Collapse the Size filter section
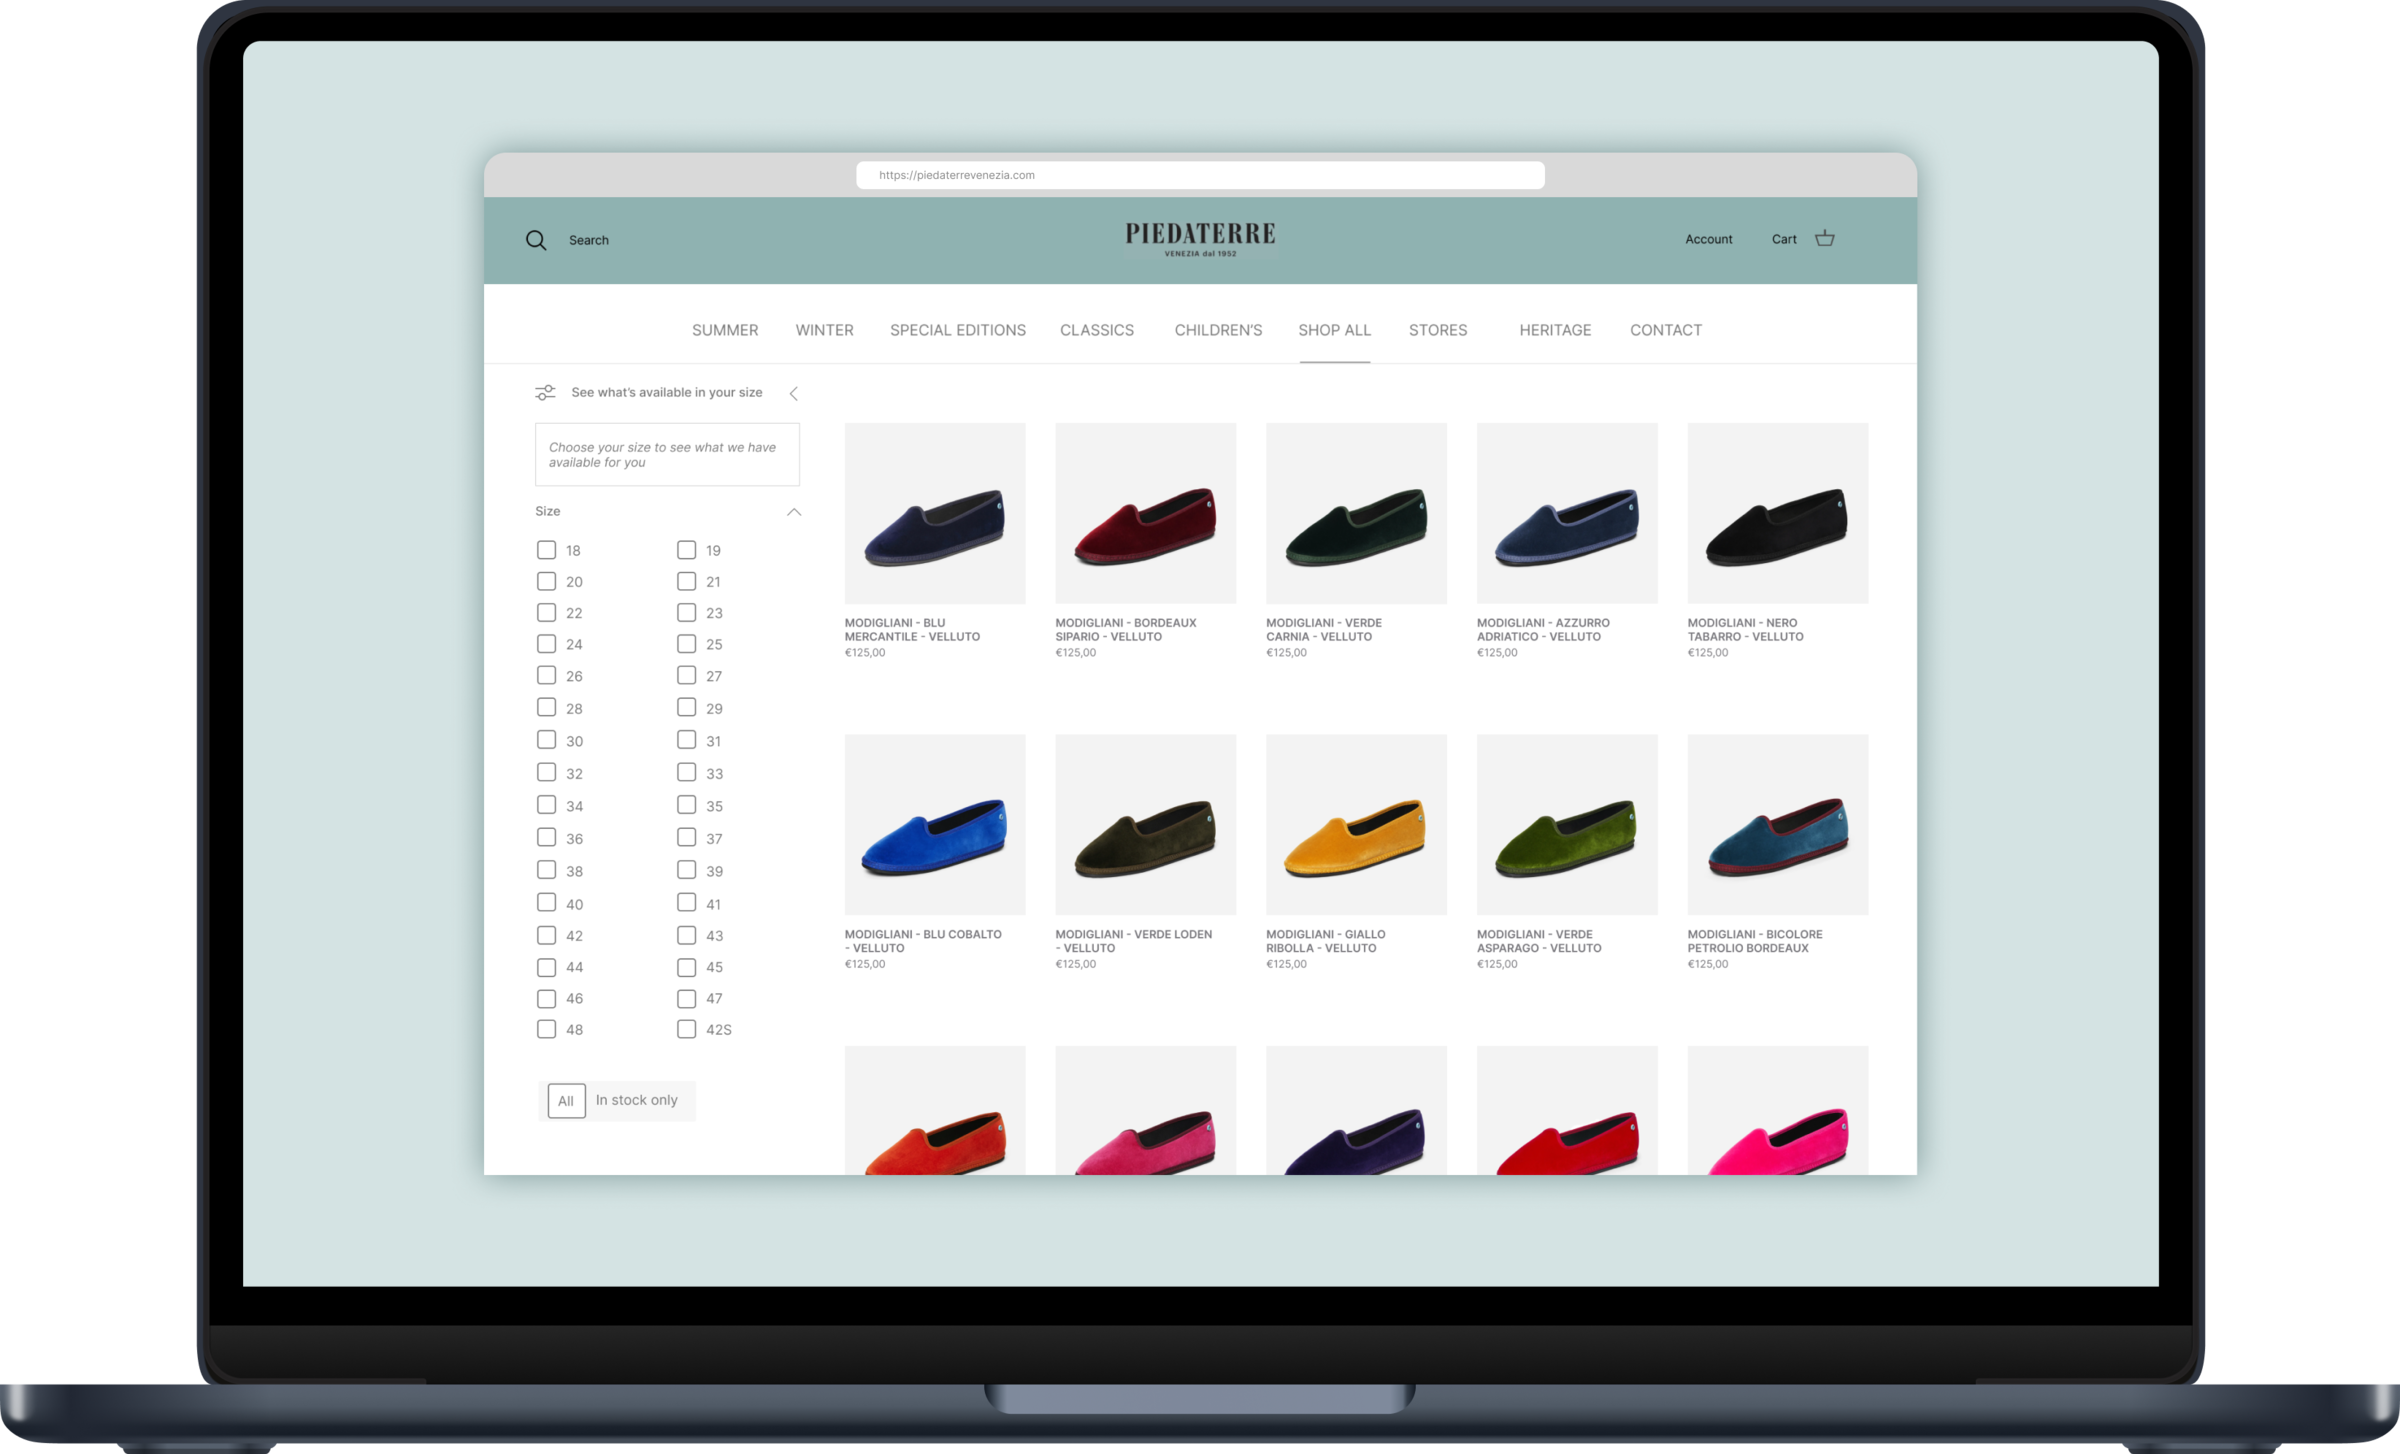The height and width of the screenshot is (1454, 2400). 794,512
